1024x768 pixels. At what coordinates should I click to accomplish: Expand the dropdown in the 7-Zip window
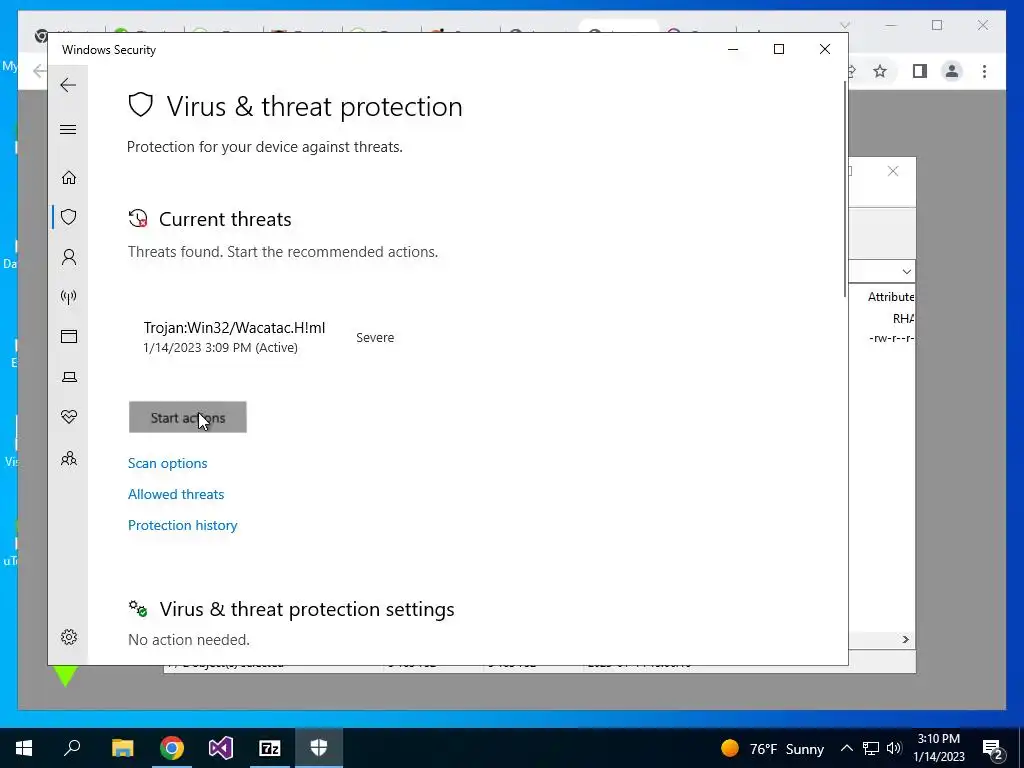[x=906, y=272]
